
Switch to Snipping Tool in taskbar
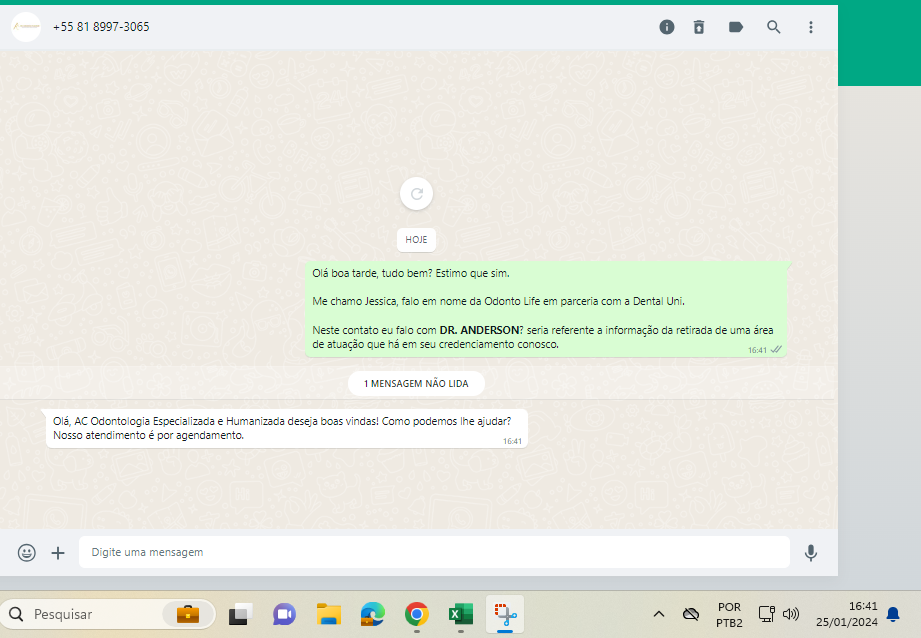tap(505, 615)
